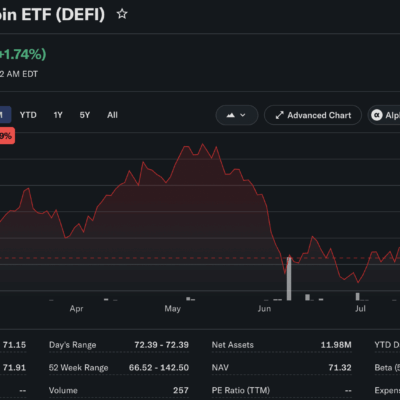
Task: Click the Day's Range label
Action: tap(72, 345)
